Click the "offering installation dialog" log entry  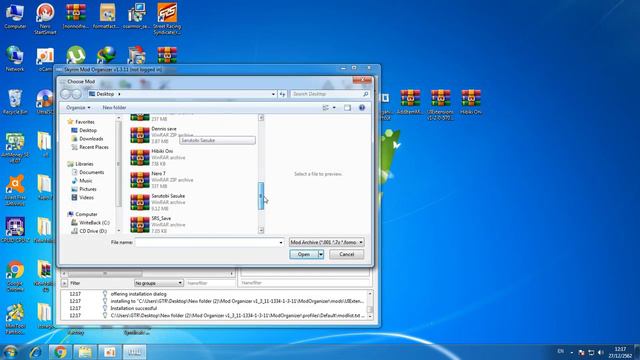[x=138, y=294]
